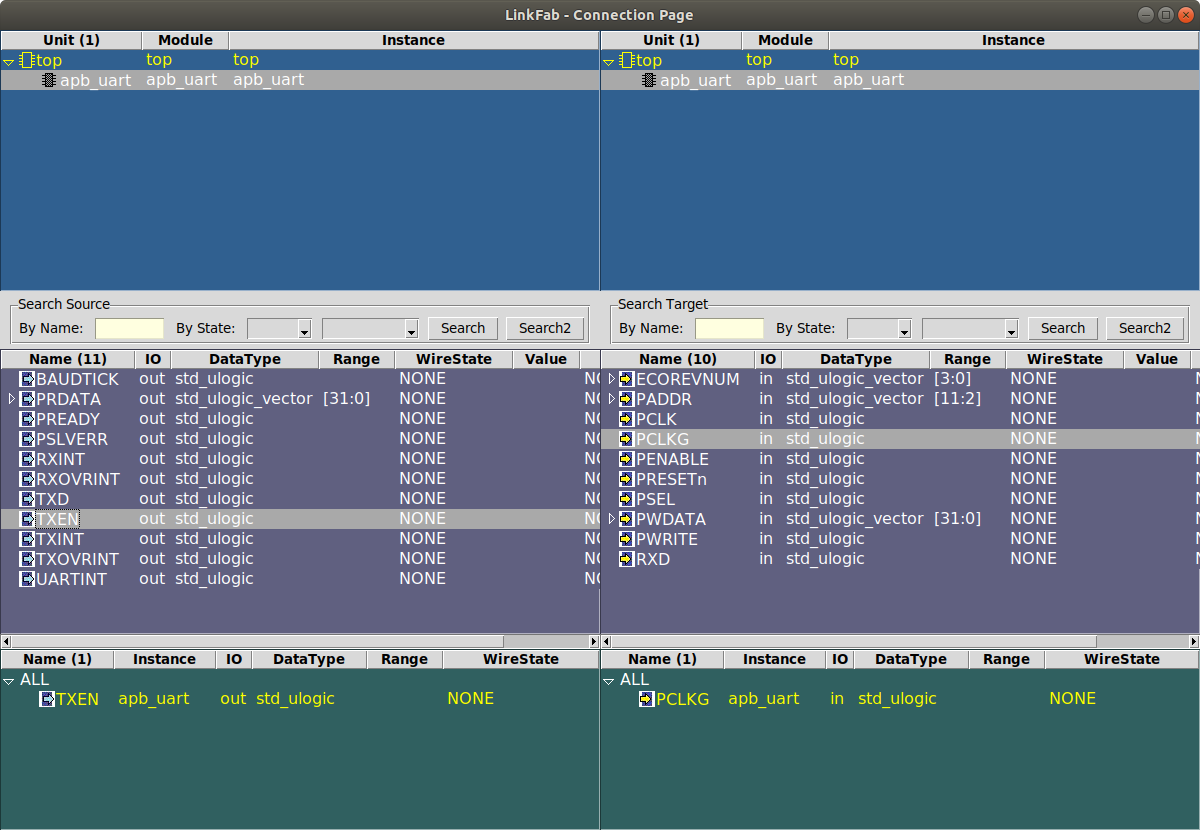Screen dimensions: 1200x830
Task: Select the PREADY output port icon
Action: pyautogui.click(x=28, y=419)
